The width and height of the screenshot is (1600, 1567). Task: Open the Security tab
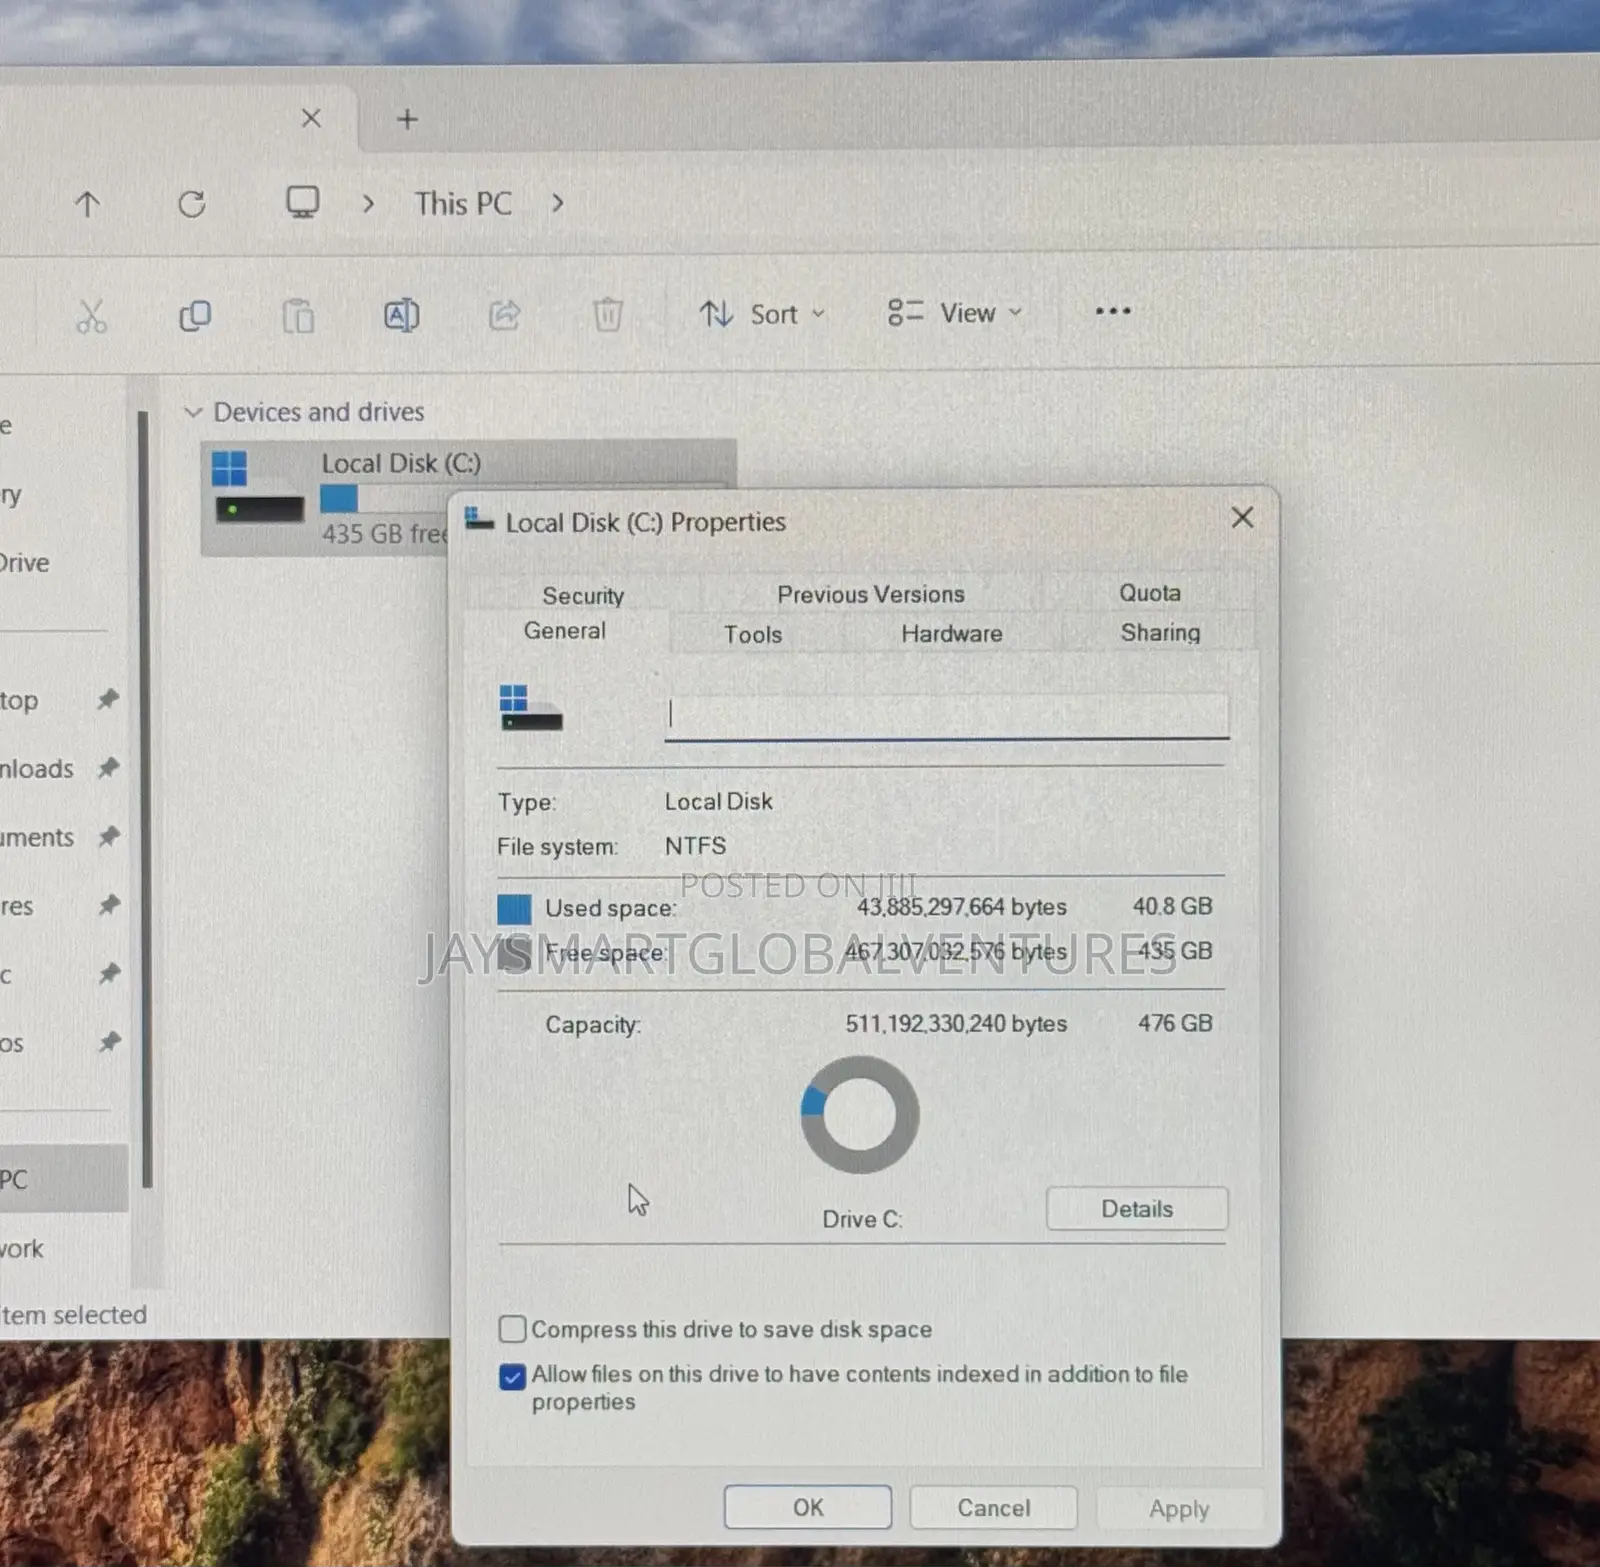pyautogui.click(x=583, y=595)
